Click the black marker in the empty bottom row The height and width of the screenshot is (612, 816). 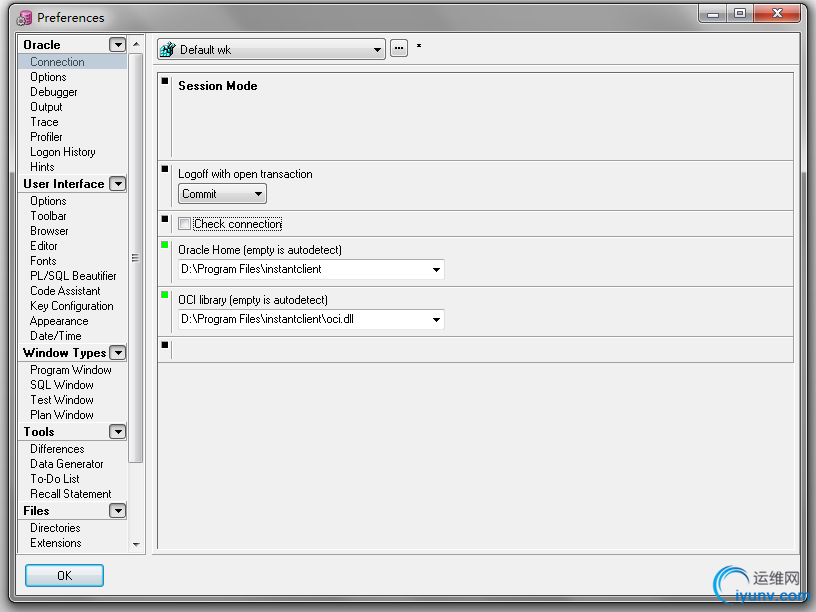165,345
